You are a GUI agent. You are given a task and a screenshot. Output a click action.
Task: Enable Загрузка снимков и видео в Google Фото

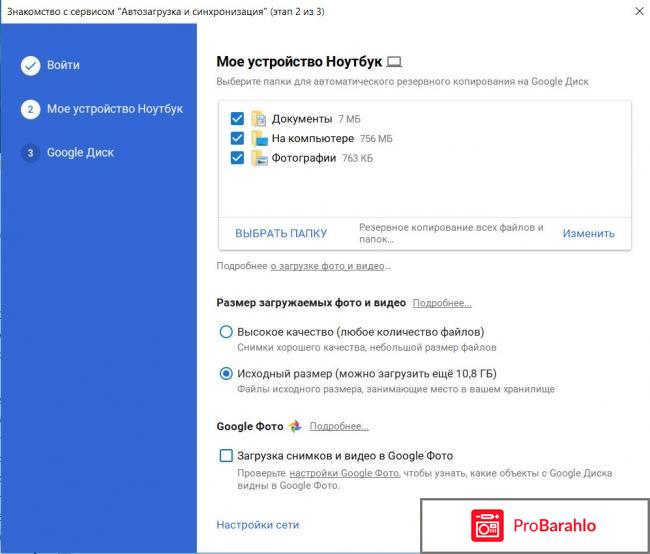point(226,456)
